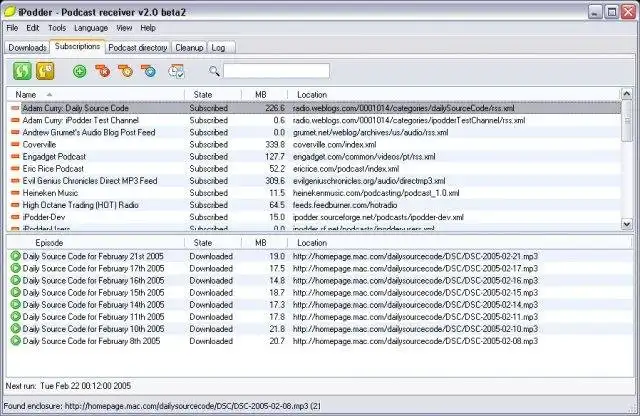Open the Tools menu

[57, 28]
